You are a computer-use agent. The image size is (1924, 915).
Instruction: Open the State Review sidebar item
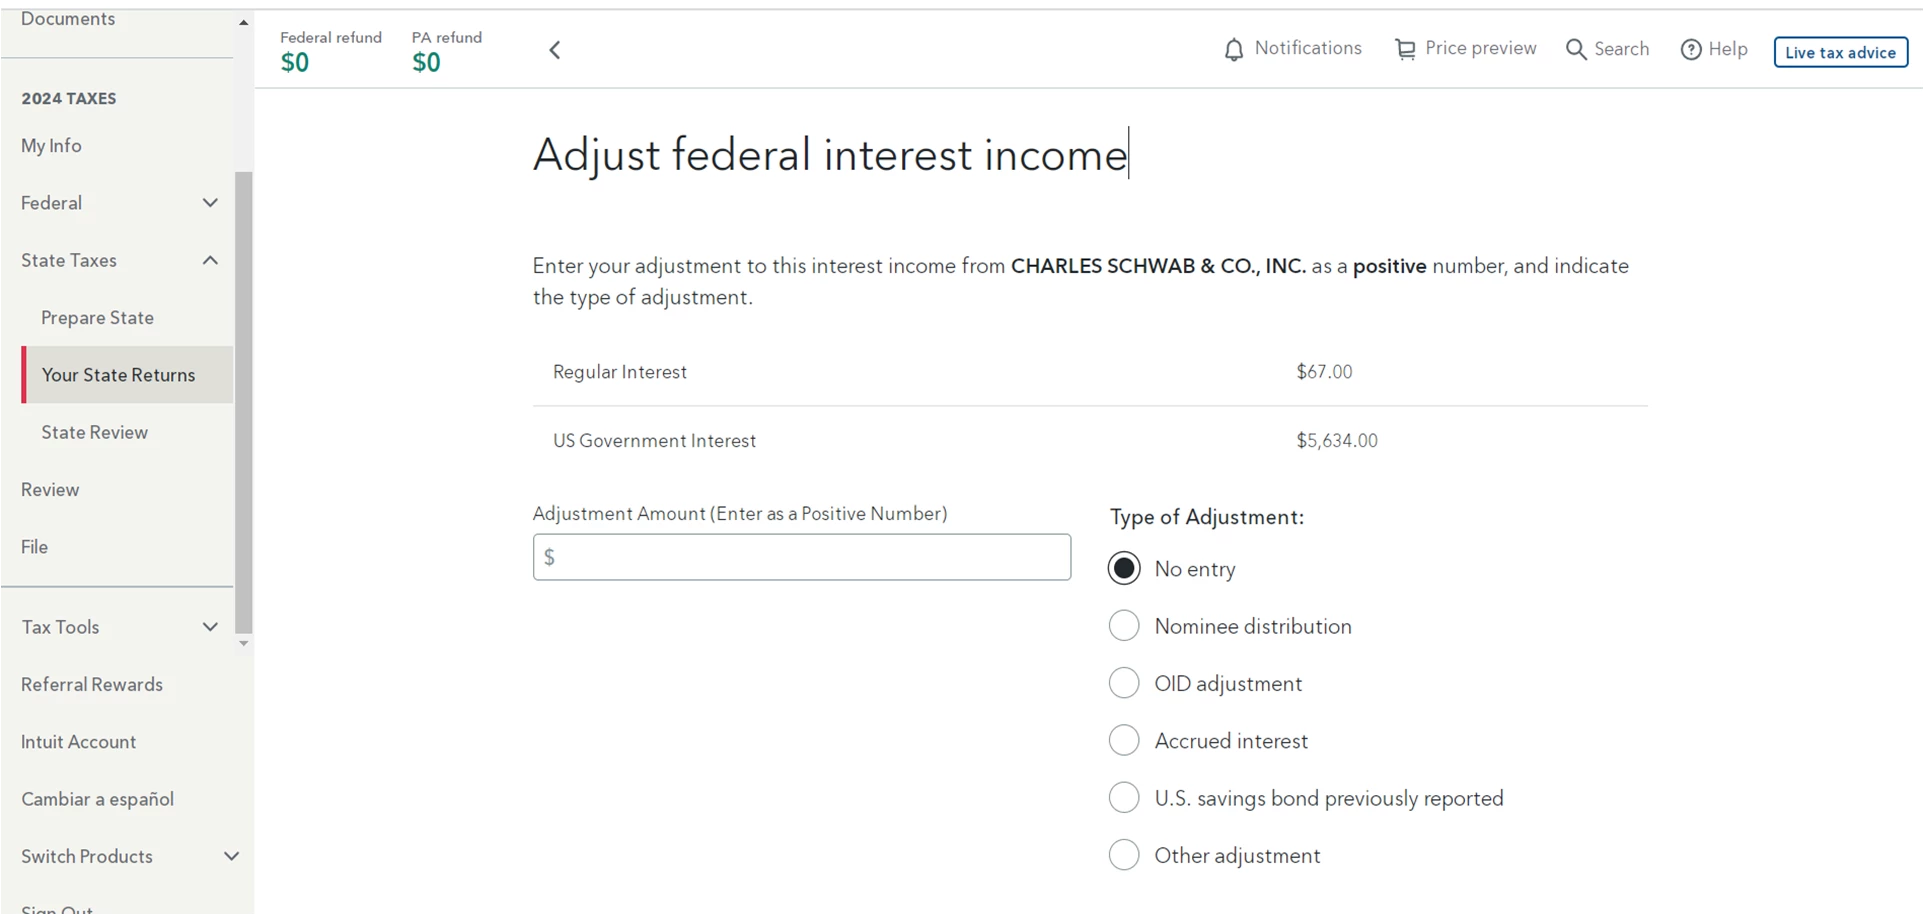[95, 432]
